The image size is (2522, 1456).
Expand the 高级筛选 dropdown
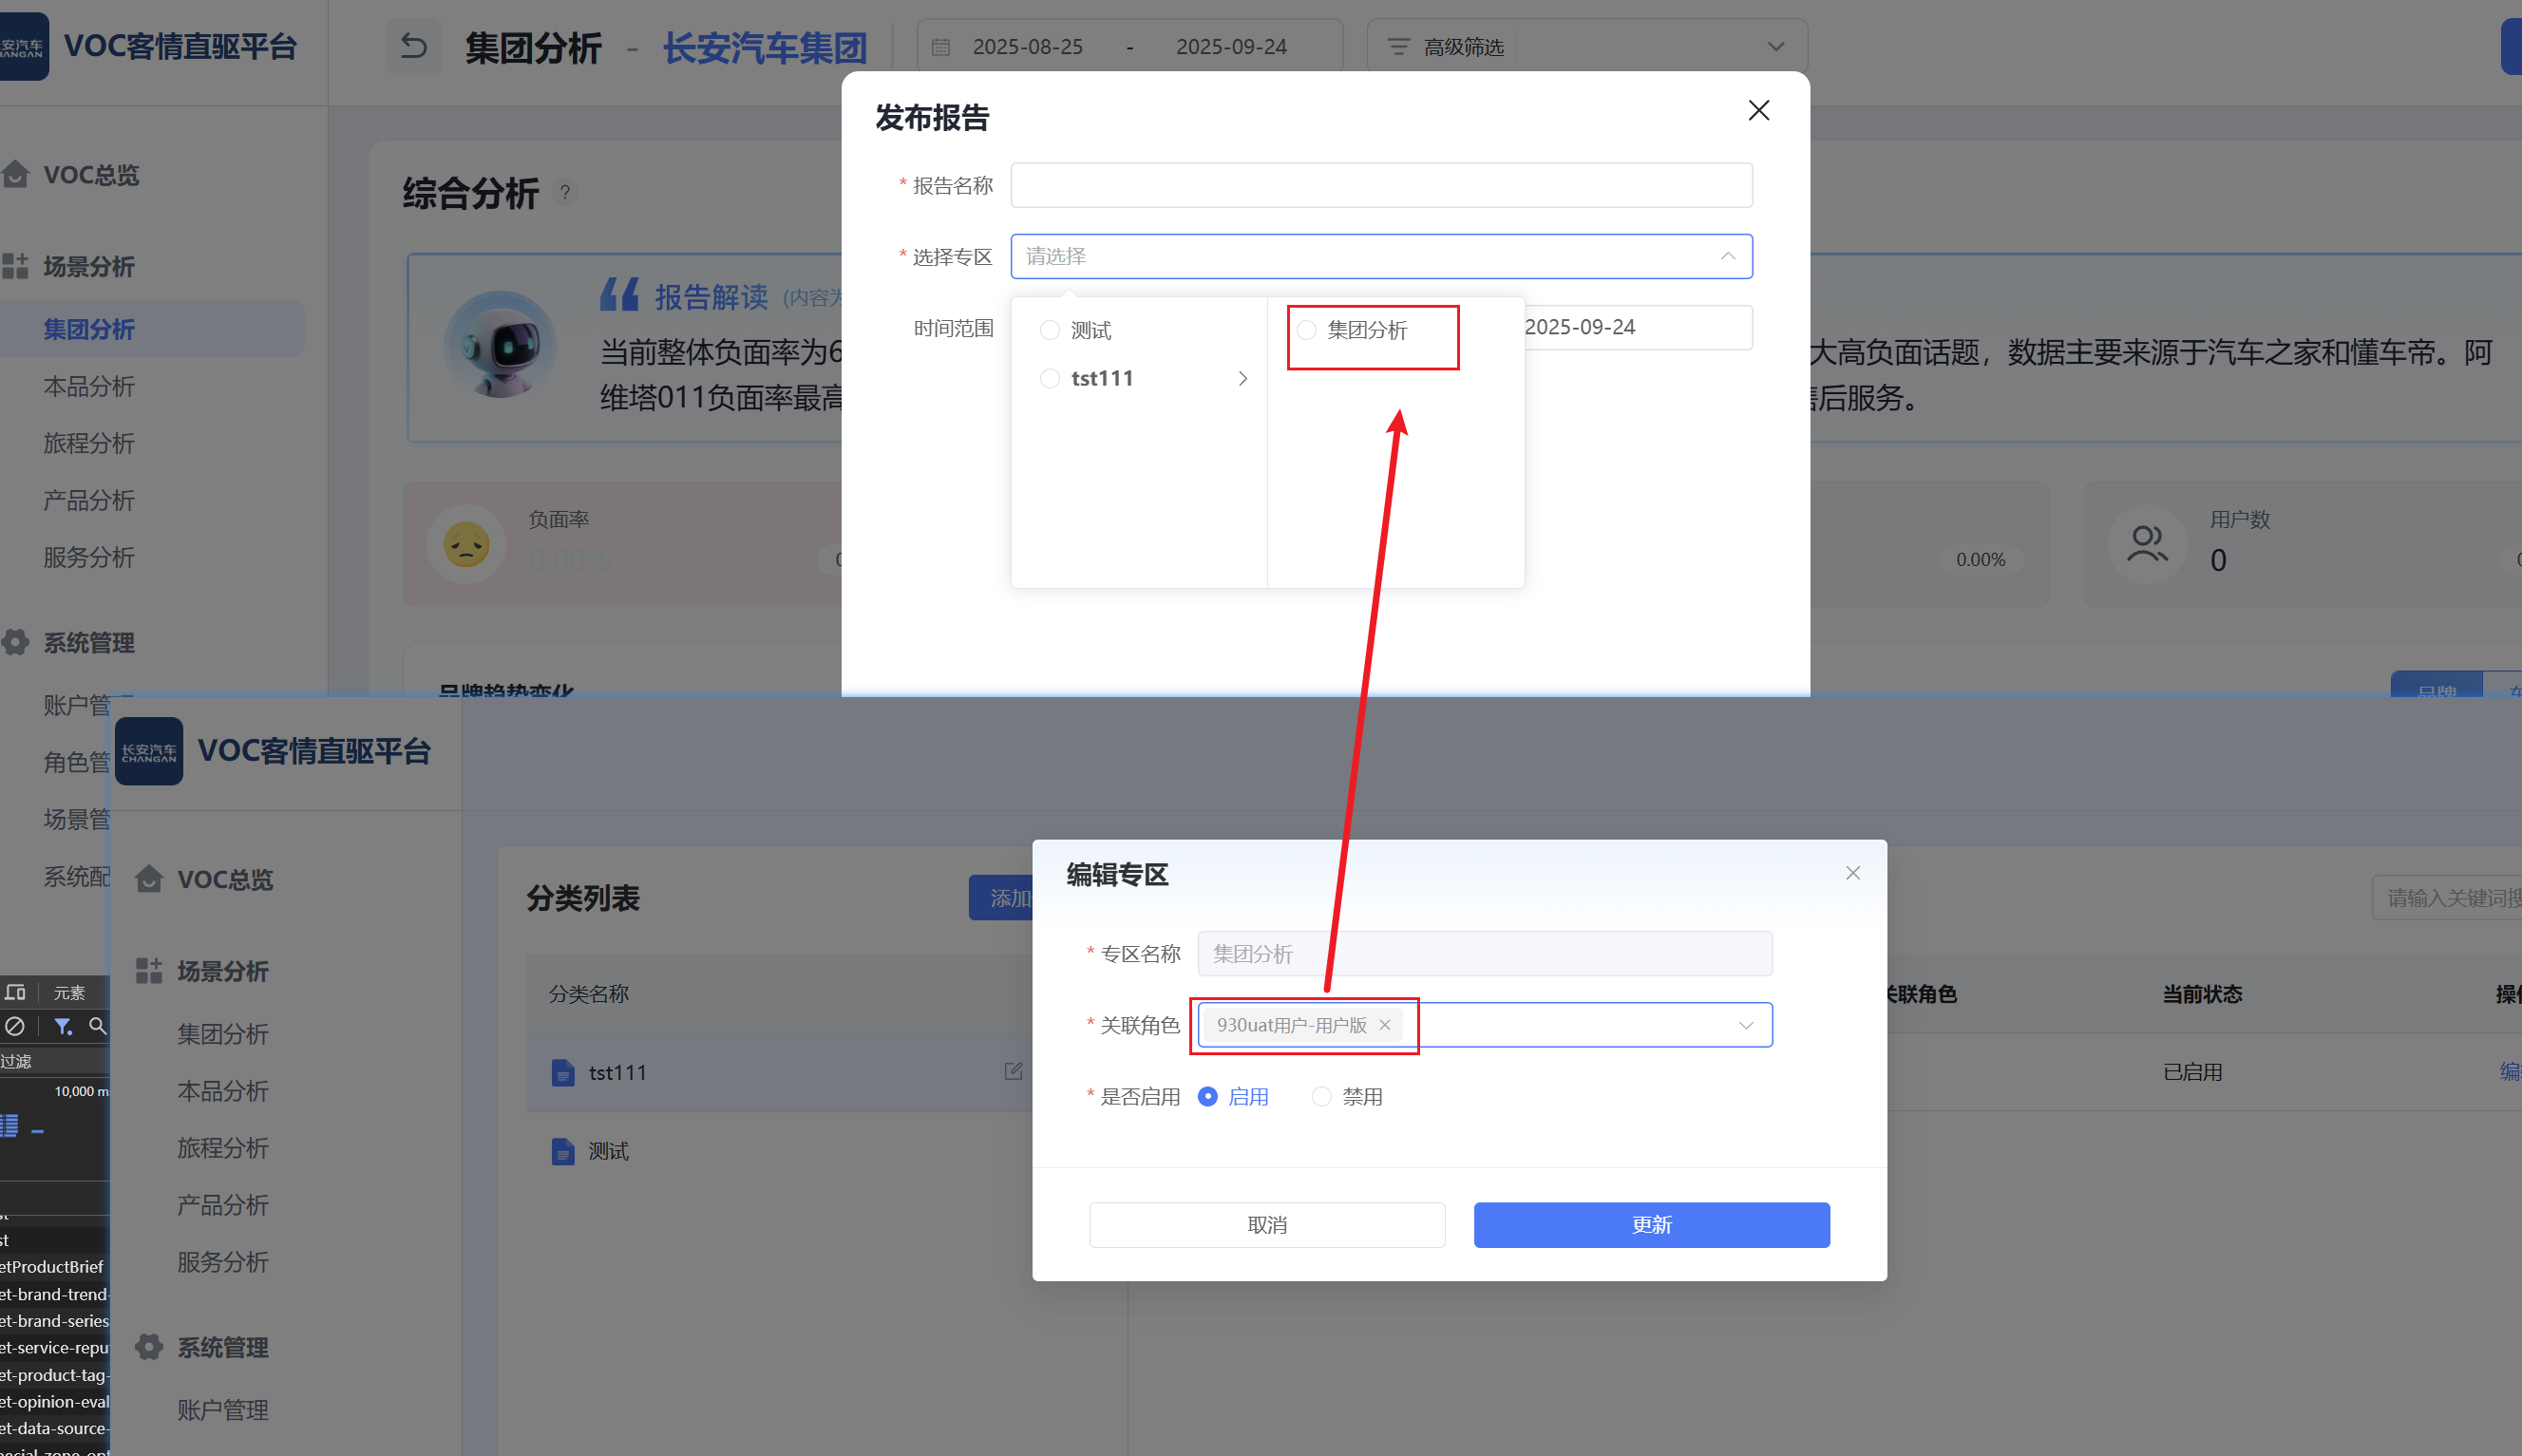click(x=1775, y=47)
